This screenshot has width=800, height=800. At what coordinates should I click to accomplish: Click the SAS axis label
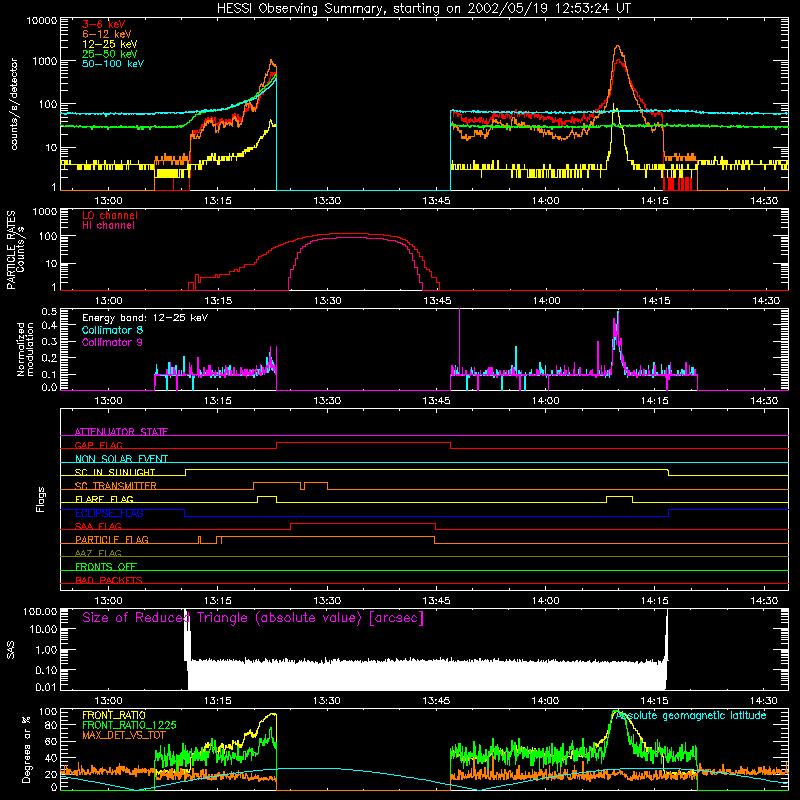[10, 649]
